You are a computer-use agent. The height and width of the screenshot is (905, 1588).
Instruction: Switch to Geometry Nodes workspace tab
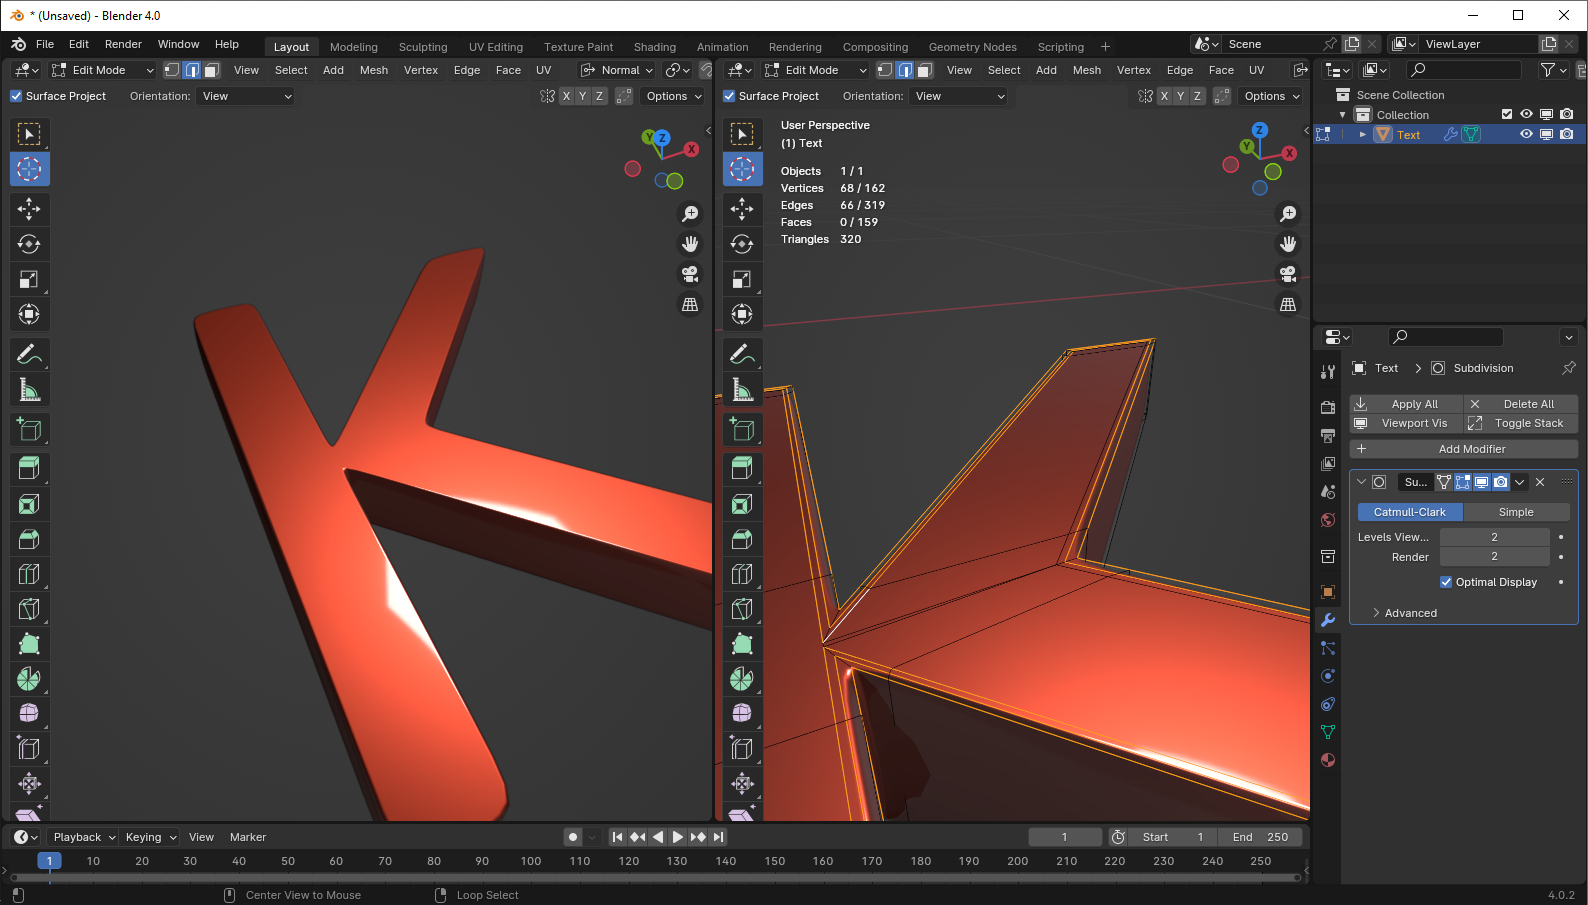973,47
